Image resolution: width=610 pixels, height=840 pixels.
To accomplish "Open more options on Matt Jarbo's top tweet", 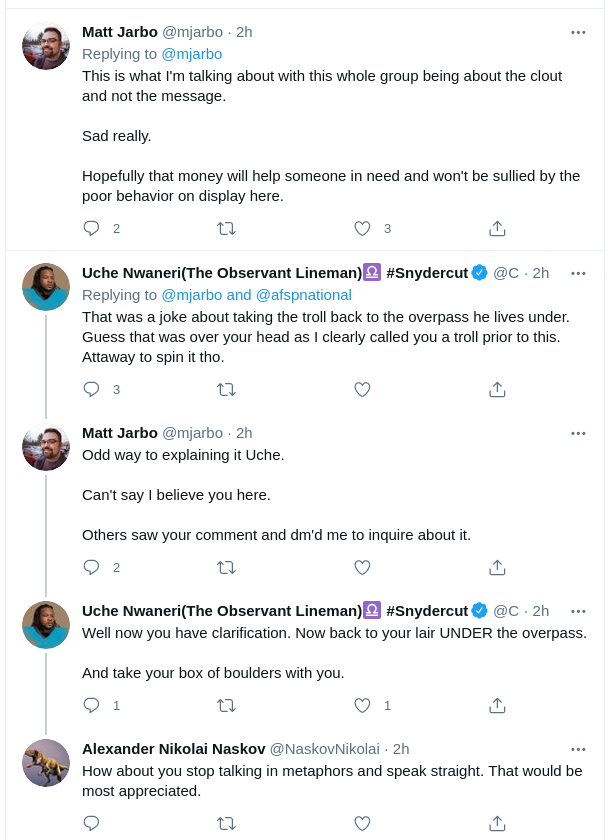I will pyautogui.click(x=578, y=32).
